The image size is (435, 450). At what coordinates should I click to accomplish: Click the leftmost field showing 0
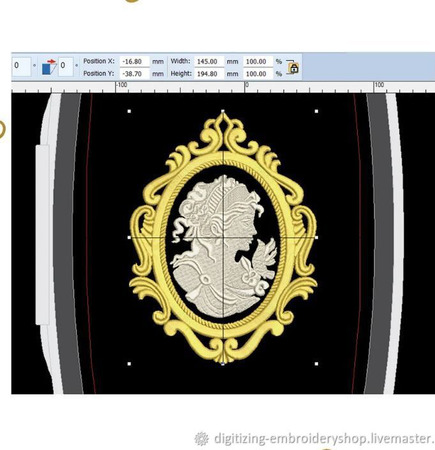coord(21,66)
